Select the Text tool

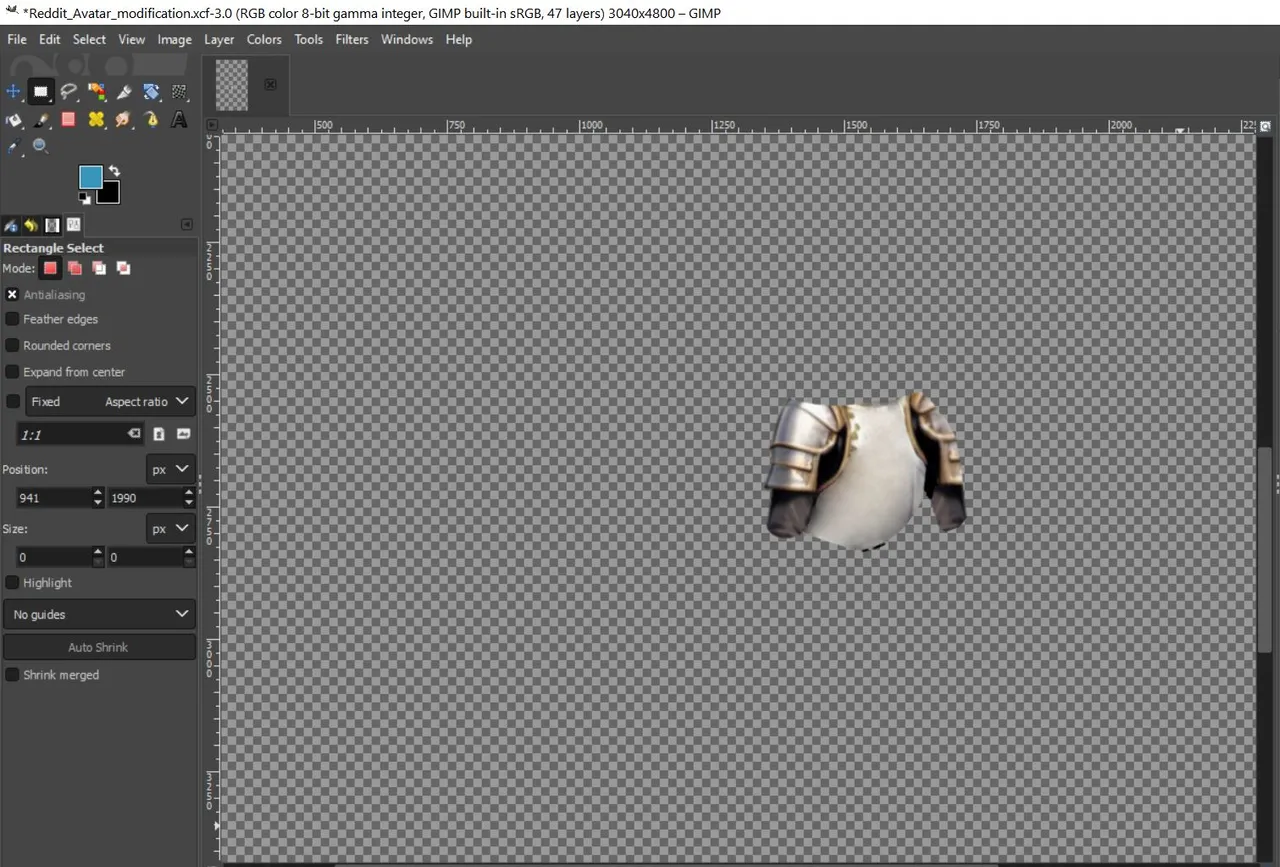[x=179, y=119]
